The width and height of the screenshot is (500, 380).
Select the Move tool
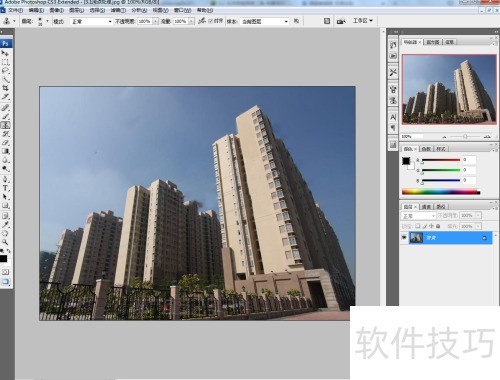(x=5, y=53)
